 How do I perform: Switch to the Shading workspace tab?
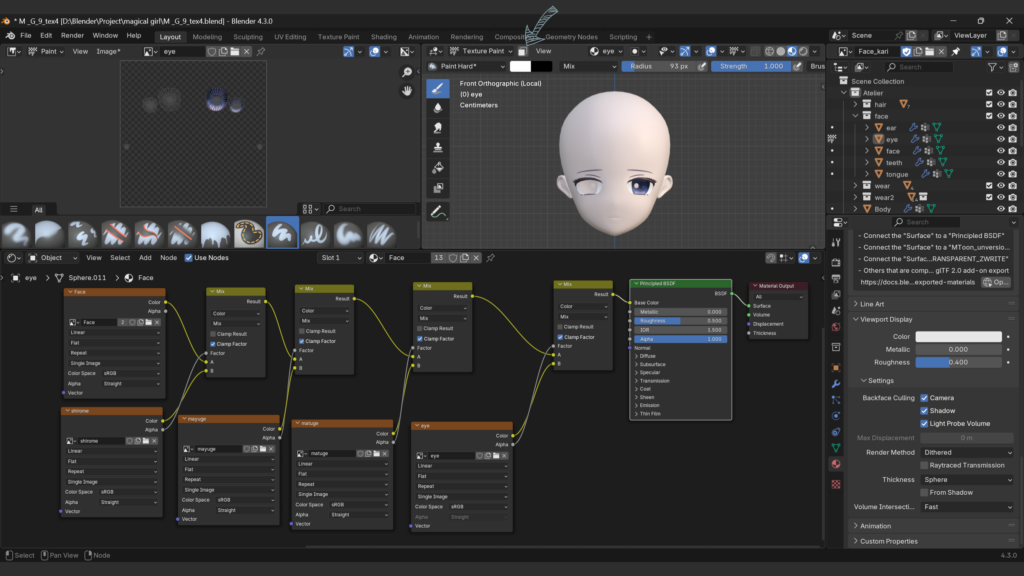(x=383, y=37)
